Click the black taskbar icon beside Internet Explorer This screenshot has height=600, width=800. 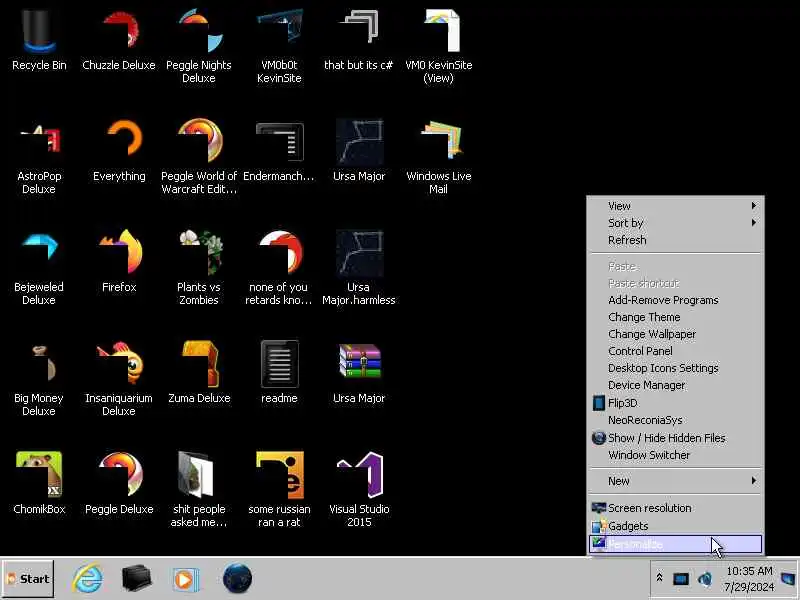coord(137,579)
